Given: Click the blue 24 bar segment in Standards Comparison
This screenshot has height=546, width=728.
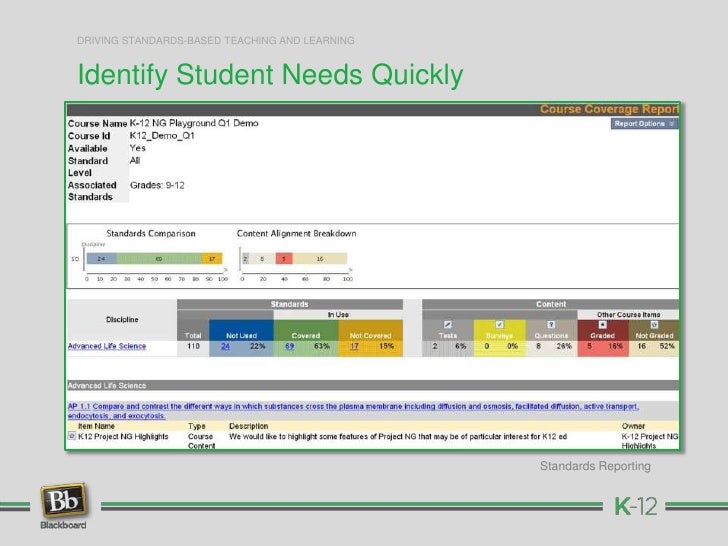Looking at the screenshot, I should (x=101, y=259).
